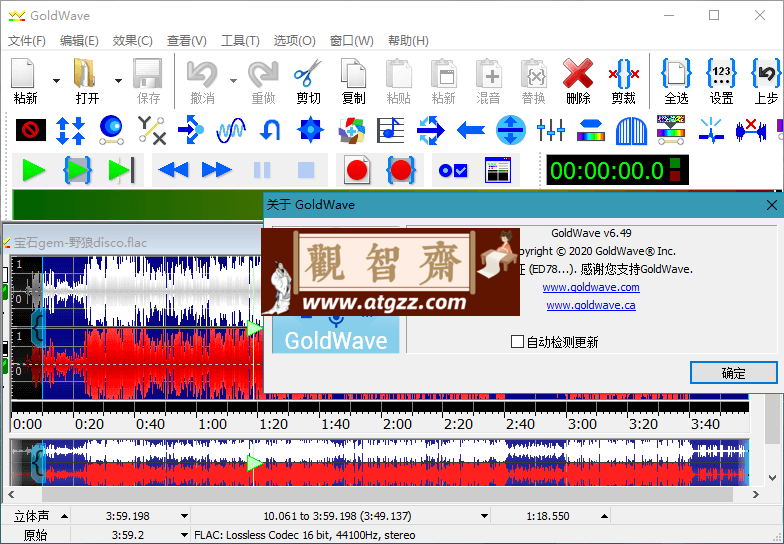This screenshot has height=544, width=784.
Task: Play audio with the green play button
Action: (34, 170)
